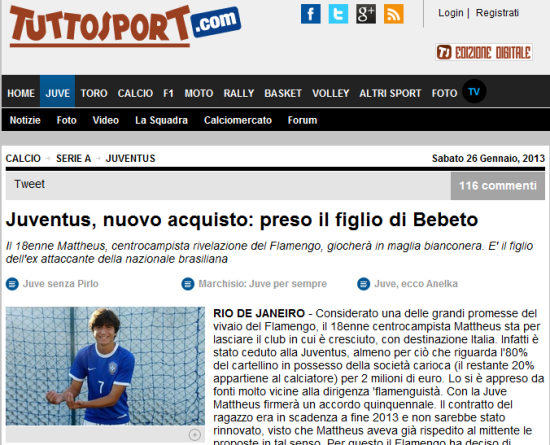This screenshot has height=445, width=550.
Task: Select the JUVE navigation tab
Action: 58,91
